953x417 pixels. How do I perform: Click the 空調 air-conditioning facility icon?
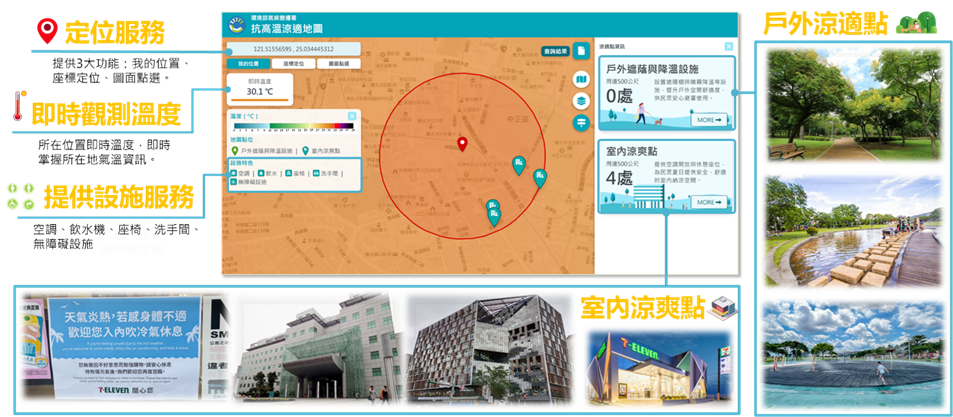(233, 173)
